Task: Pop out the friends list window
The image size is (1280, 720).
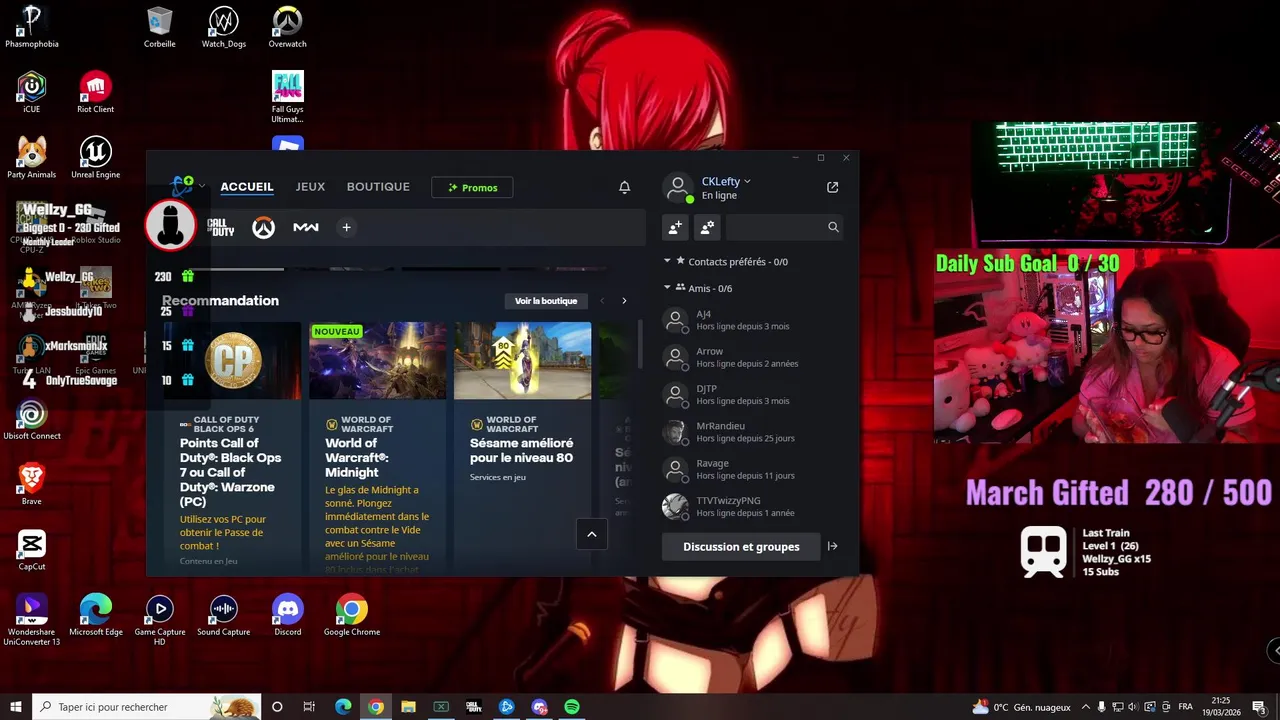Action: pos(832,187)
